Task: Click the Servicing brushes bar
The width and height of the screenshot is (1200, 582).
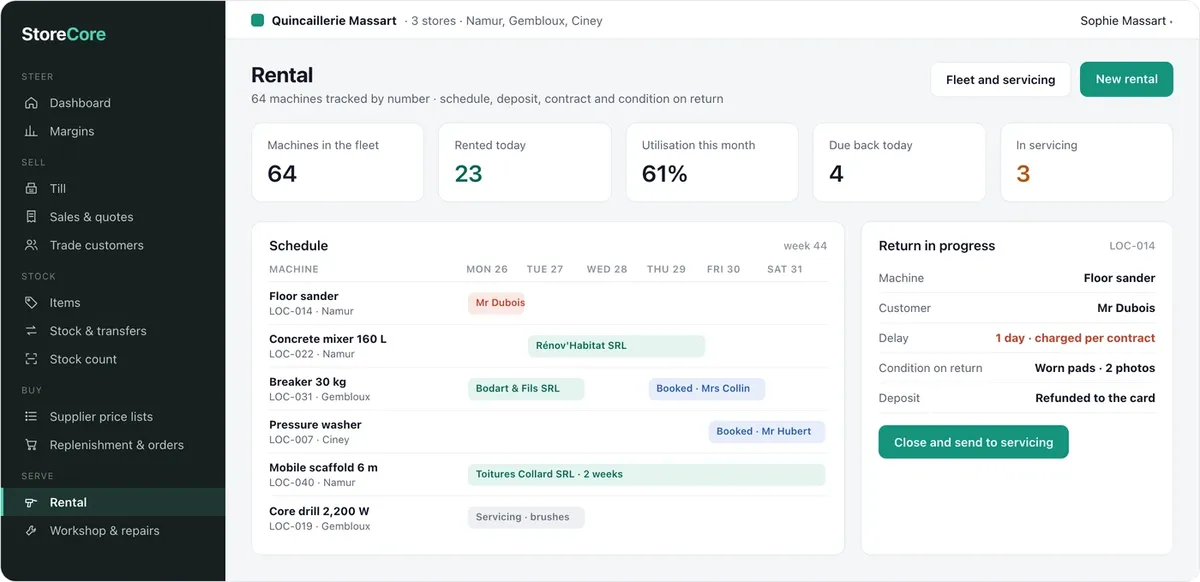Action: click(526, 518)
